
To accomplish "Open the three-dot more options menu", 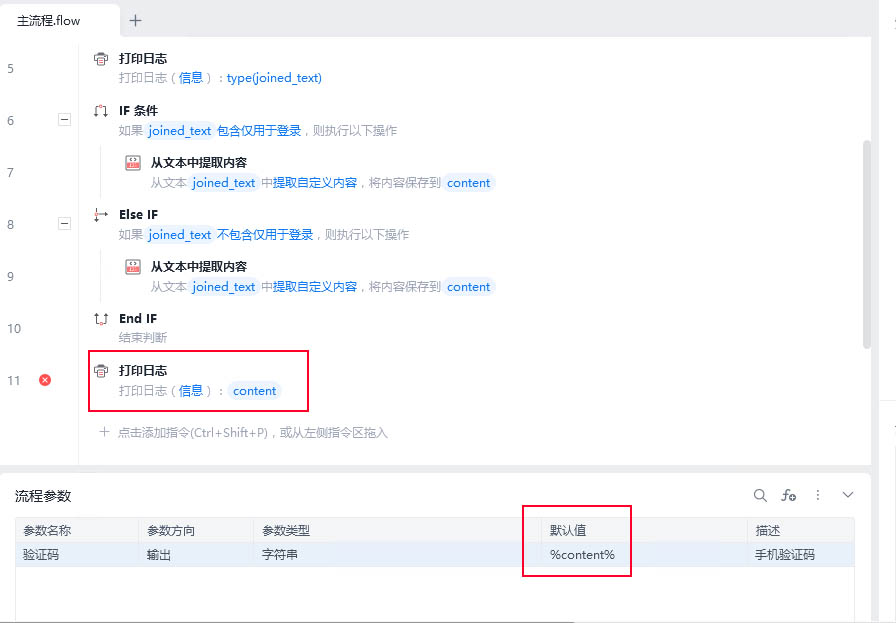I will pos(818,495).
